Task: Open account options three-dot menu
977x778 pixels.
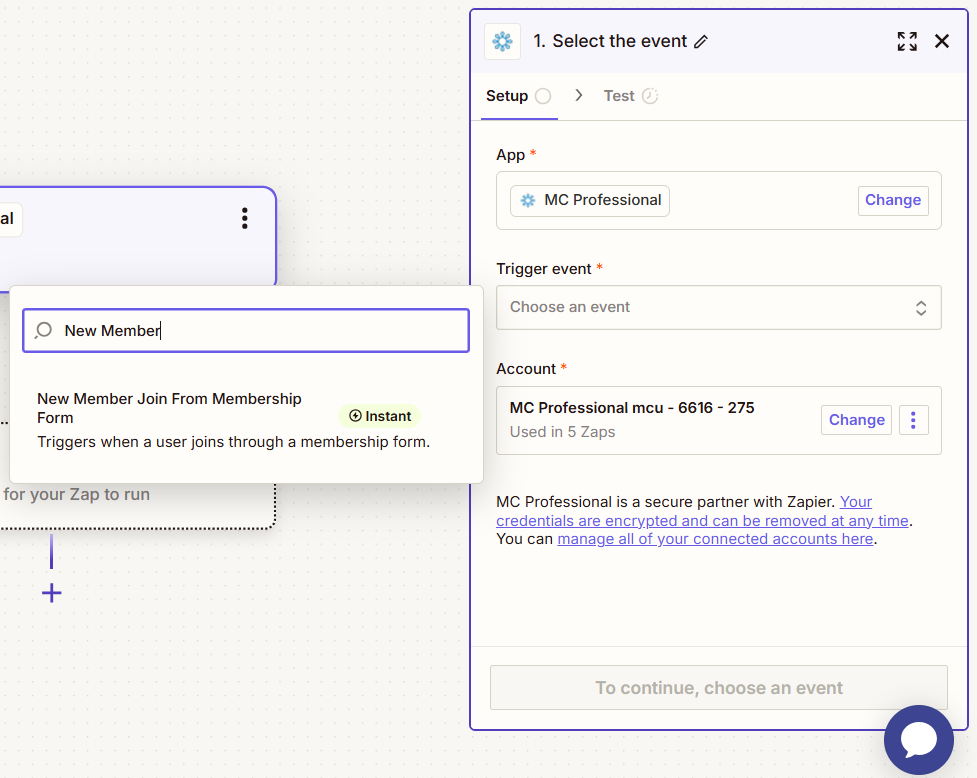Action: 913,420
